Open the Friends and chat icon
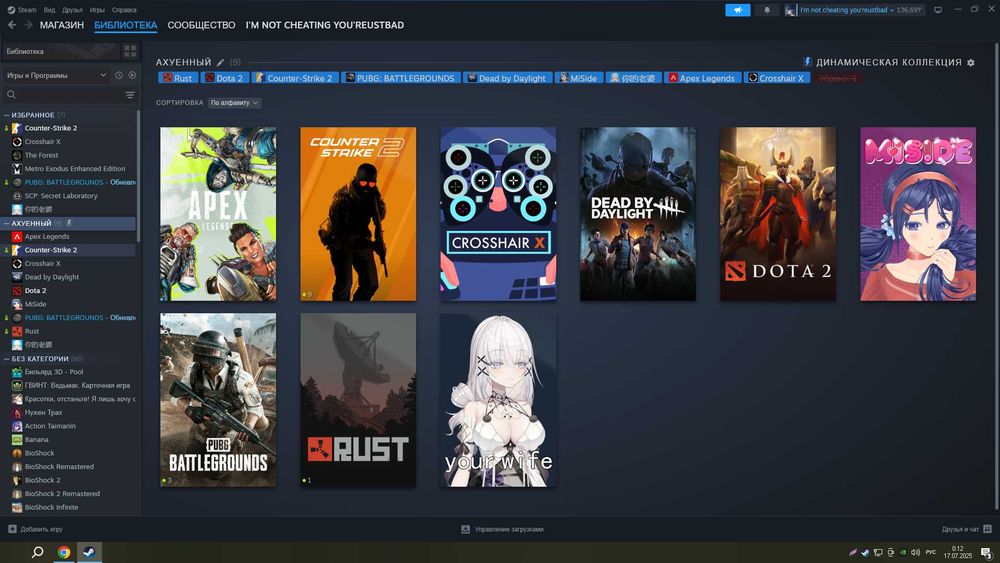 (x=987, y=529)
